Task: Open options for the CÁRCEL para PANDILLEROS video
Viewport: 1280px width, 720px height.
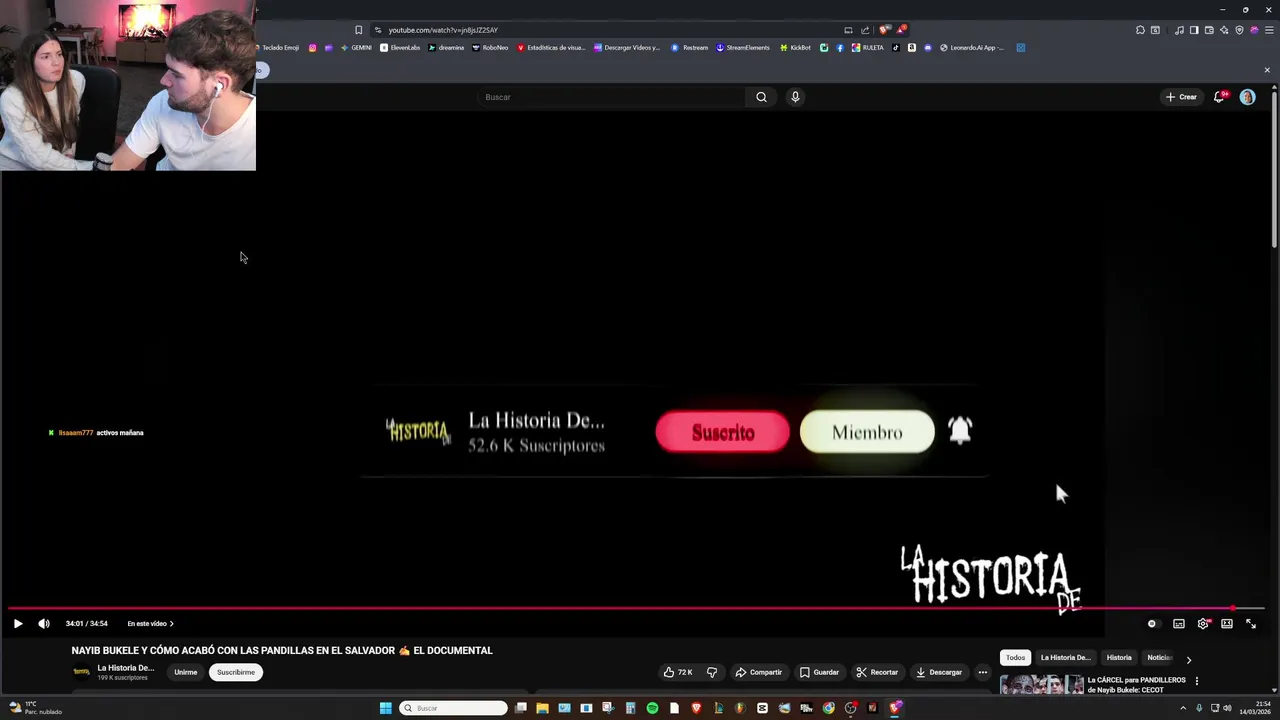Action: pyautogui.click(x=1197, y=681)
